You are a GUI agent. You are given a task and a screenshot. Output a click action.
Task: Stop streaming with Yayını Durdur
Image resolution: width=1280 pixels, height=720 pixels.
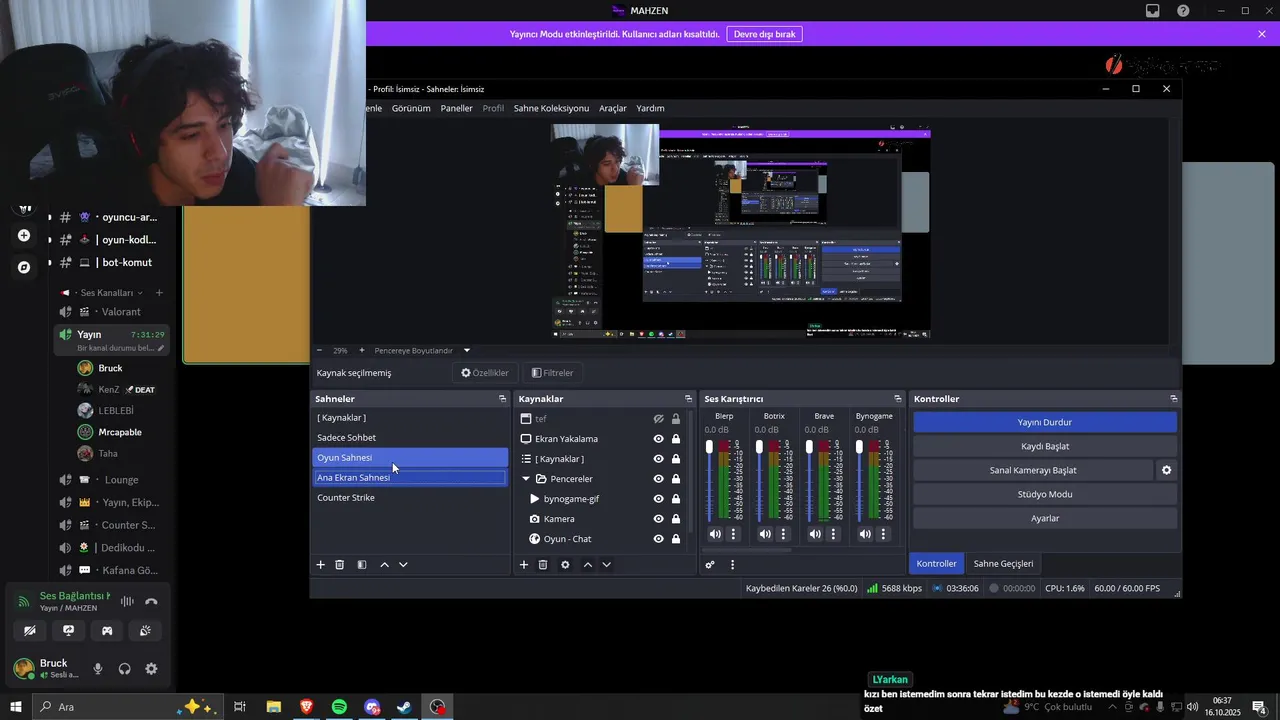(1045, 422)
